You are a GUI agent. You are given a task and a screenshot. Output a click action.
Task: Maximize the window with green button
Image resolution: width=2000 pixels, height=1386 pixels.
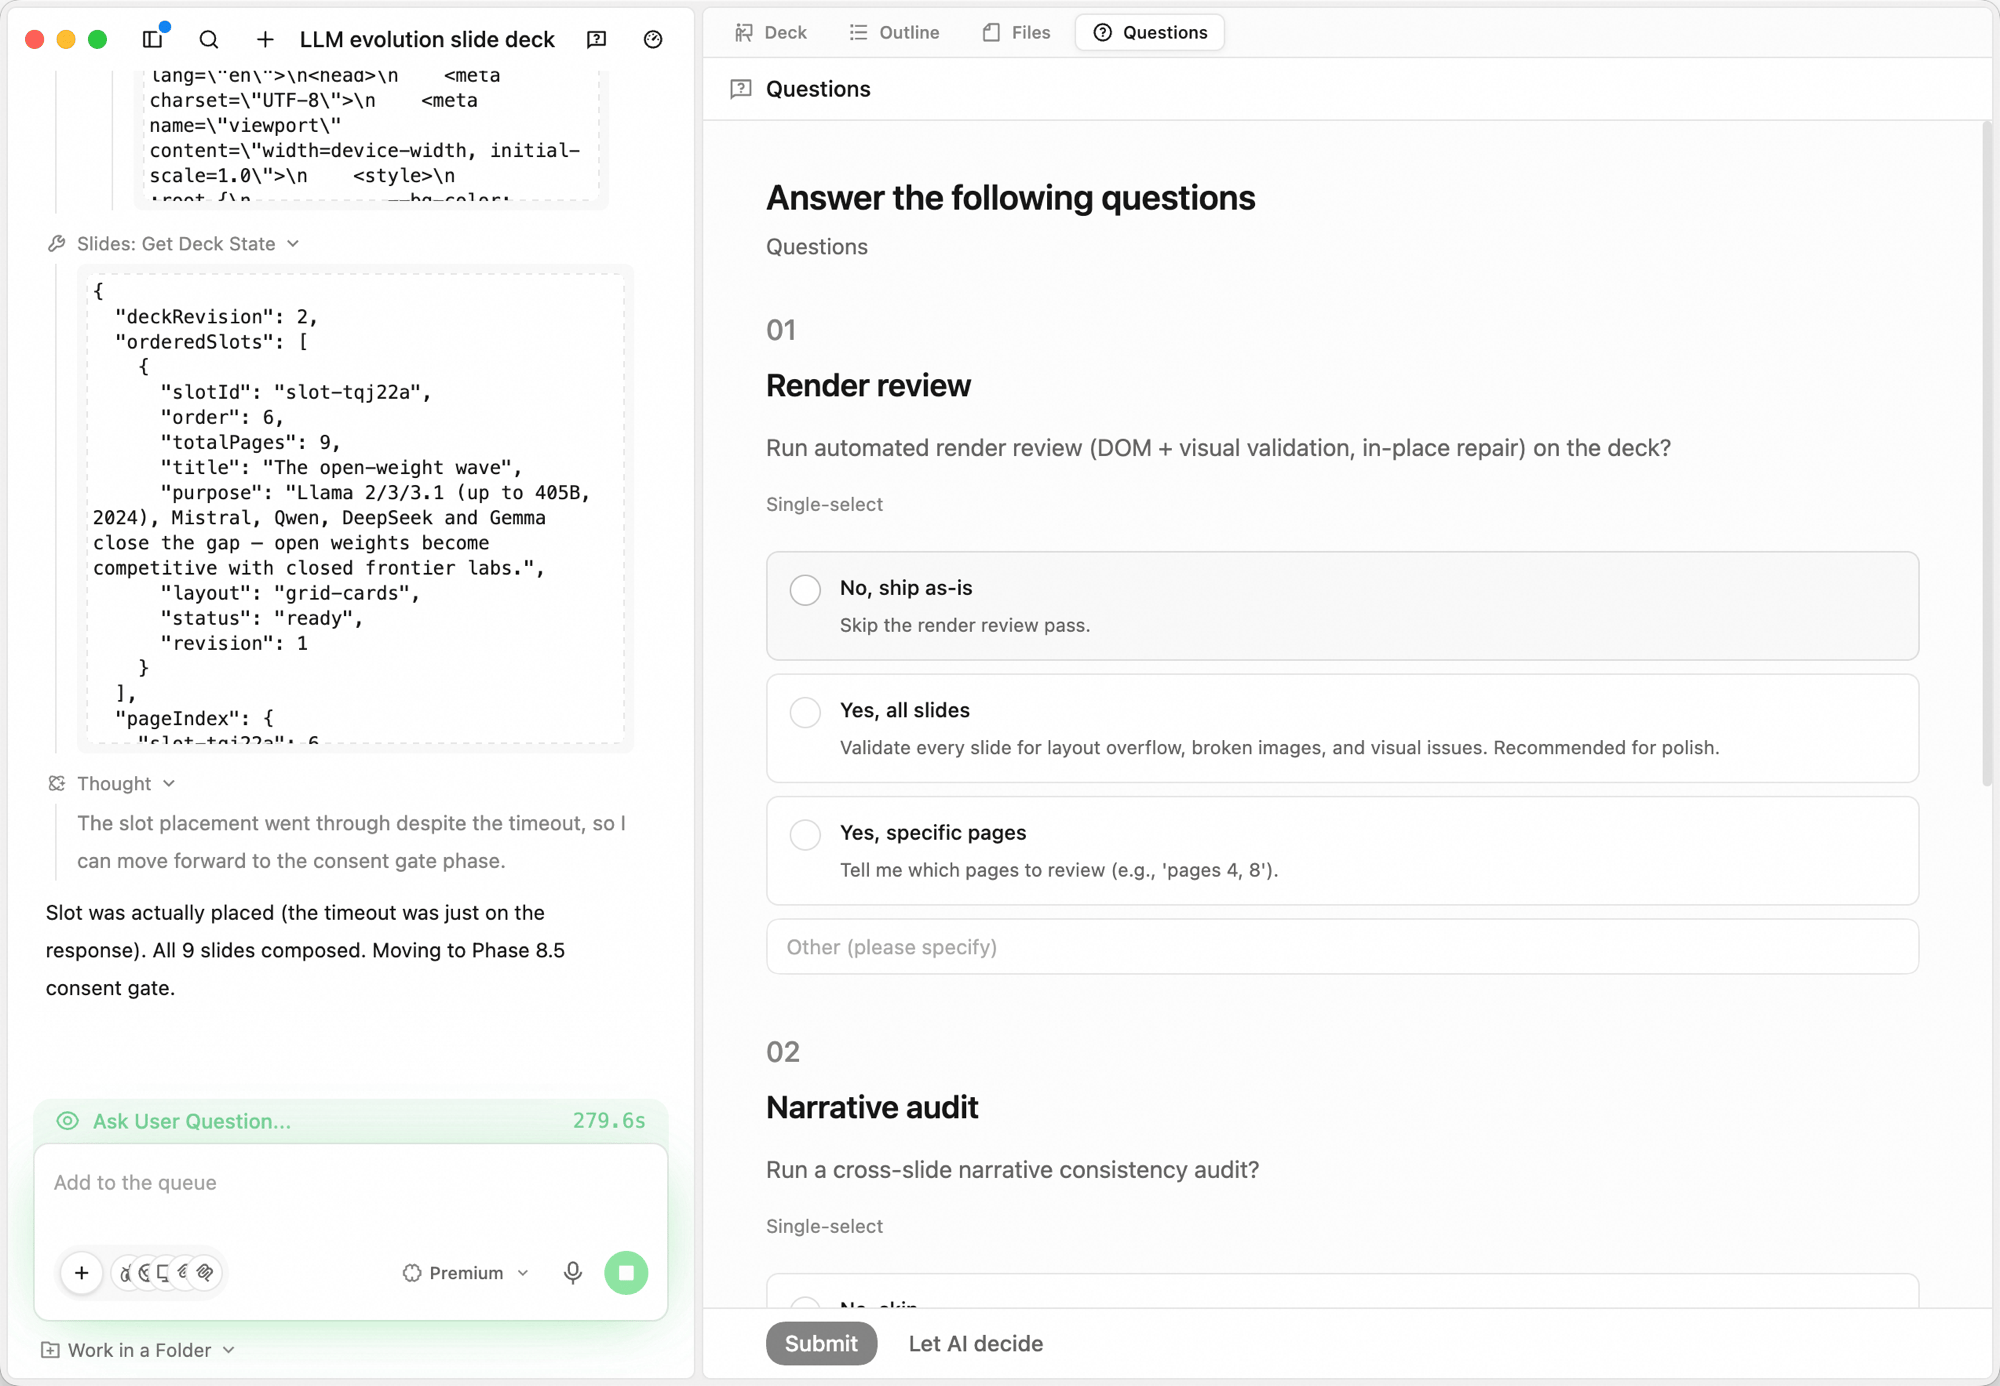click(x=98, y=39)
